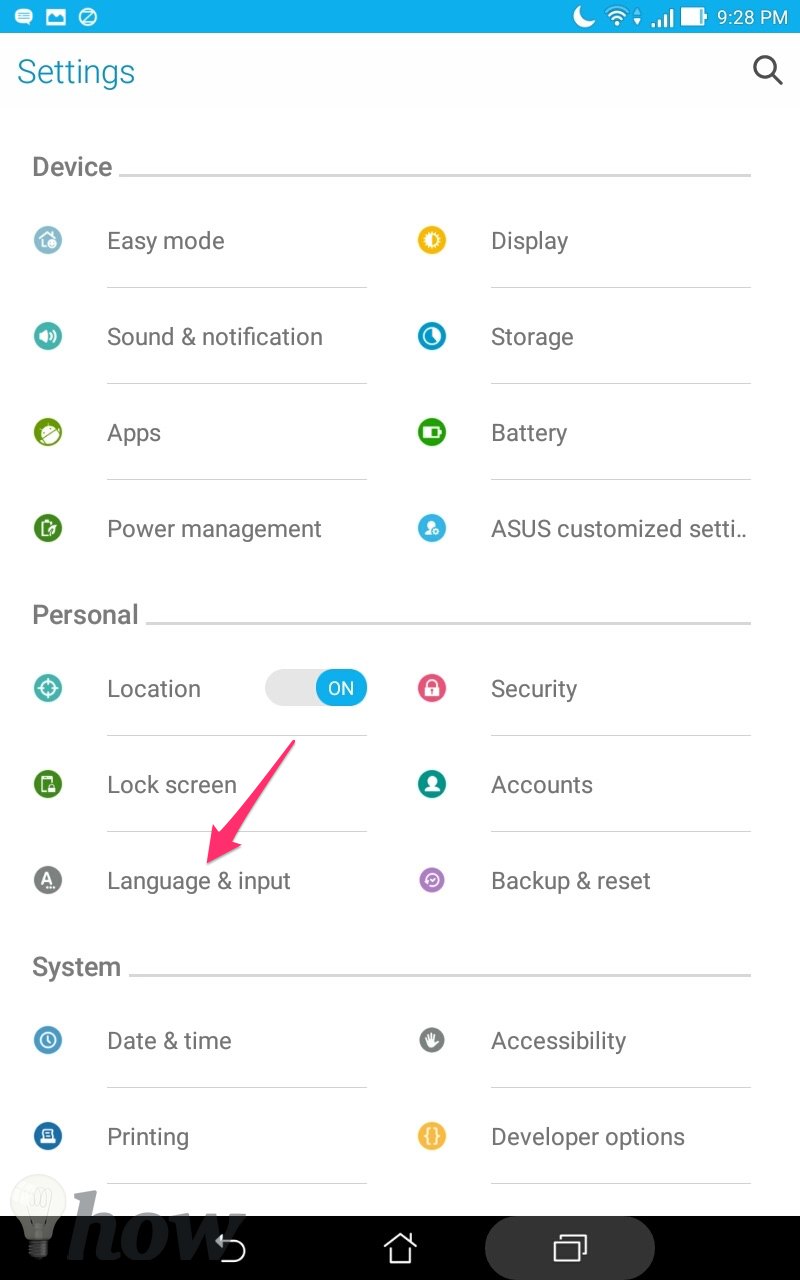The image size is (800, 1280).
Task: Open the Easy mode icon
Action: coord(48,240)
